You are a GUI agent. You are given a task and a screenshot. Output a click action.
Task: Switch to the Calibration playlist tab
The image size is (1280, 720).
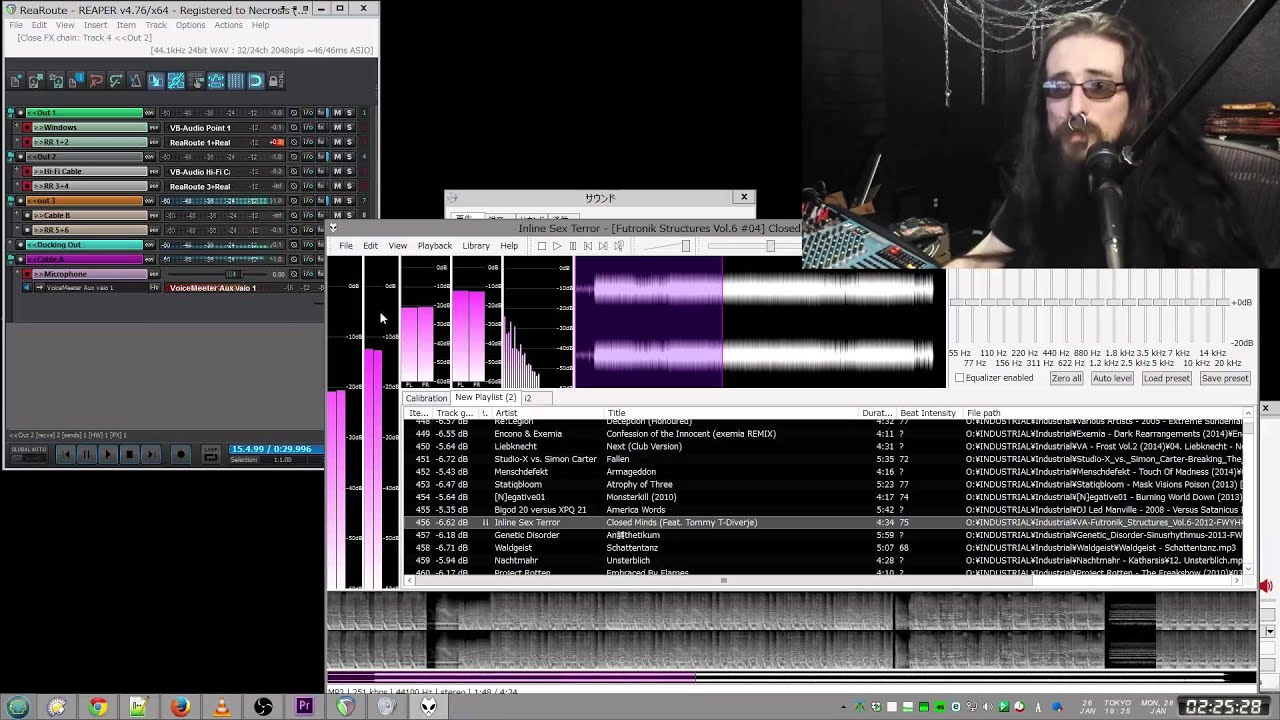tap(426, 398)
